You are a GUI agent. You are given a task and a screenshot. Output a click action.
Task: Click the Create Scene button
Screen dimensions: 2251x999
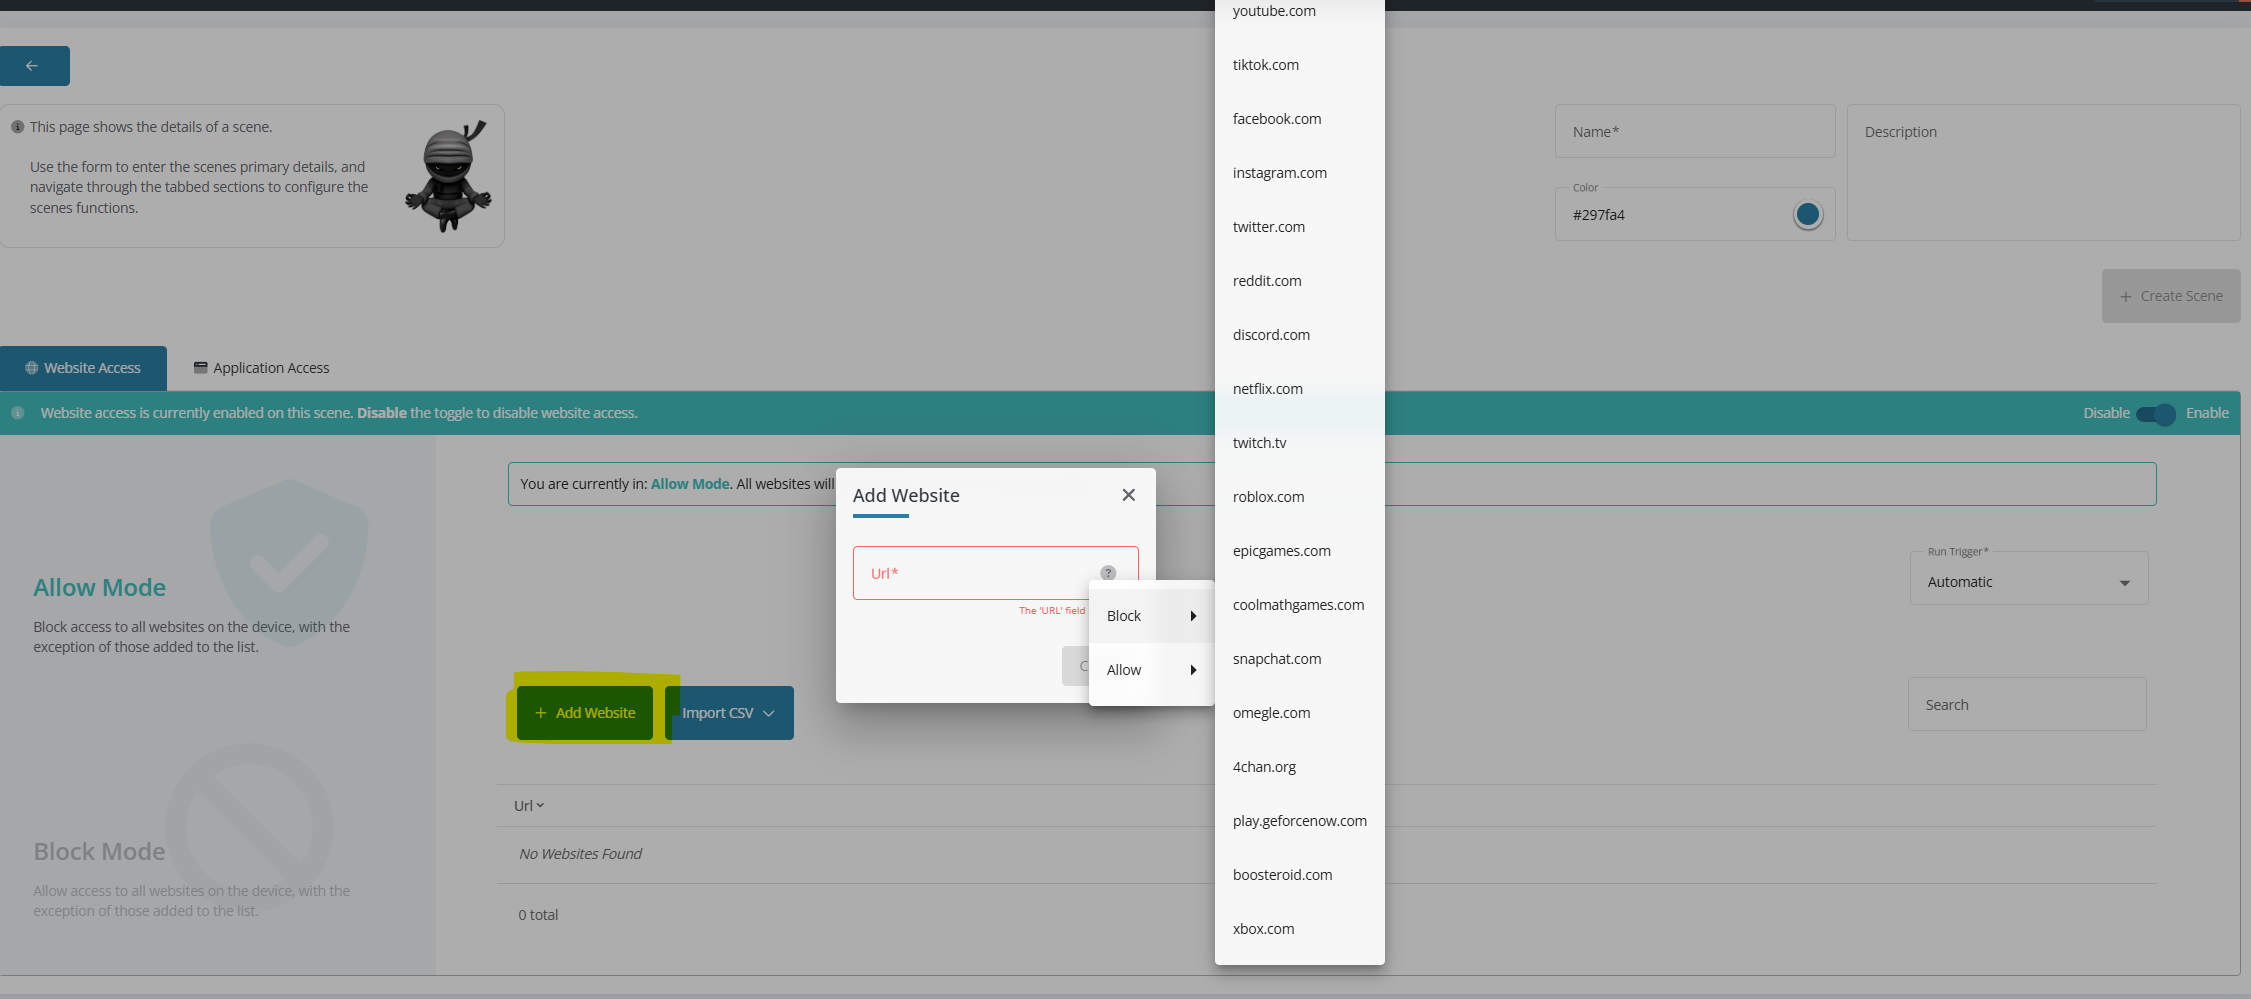click(2170, 296)
